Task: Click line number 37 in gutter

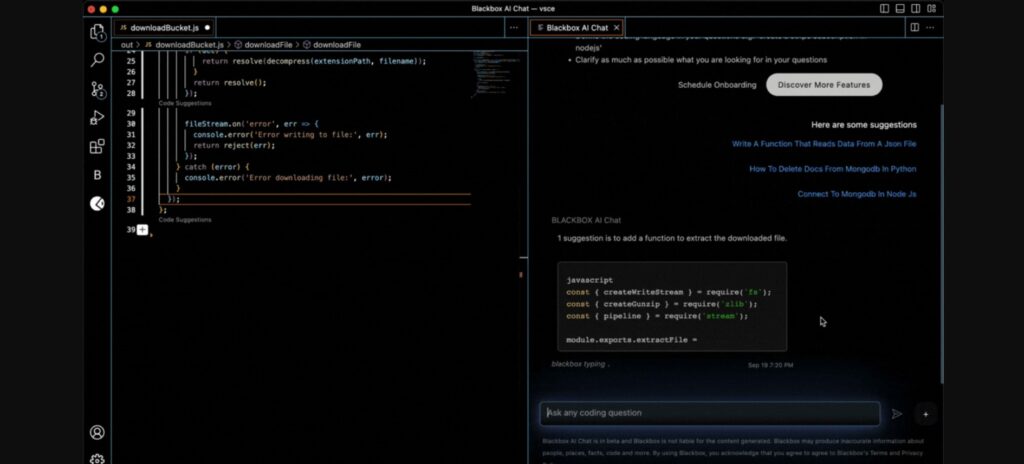Action: [131, 199]
